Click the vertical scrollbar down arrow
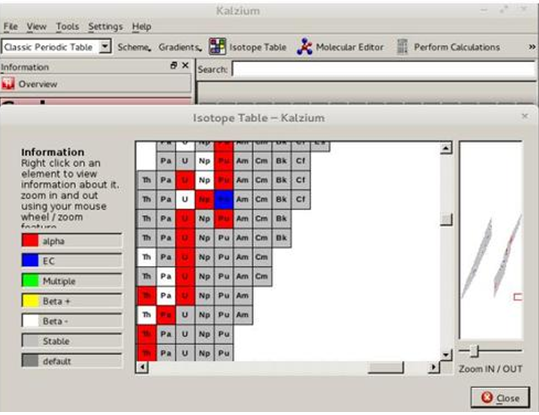 click(x=446, y=354)
